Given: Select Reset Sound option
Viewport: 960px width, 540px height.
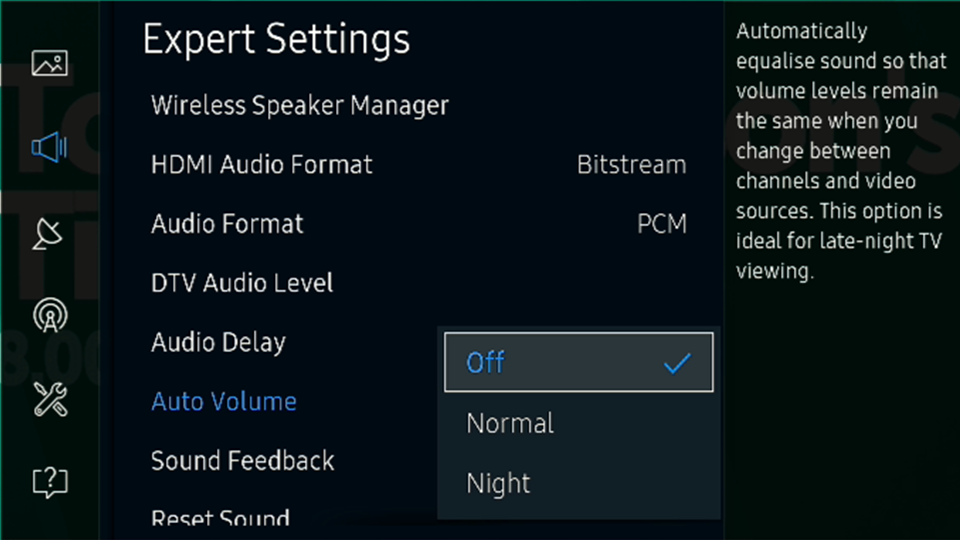Looking at the screenshot, I should tap(220, 518).
